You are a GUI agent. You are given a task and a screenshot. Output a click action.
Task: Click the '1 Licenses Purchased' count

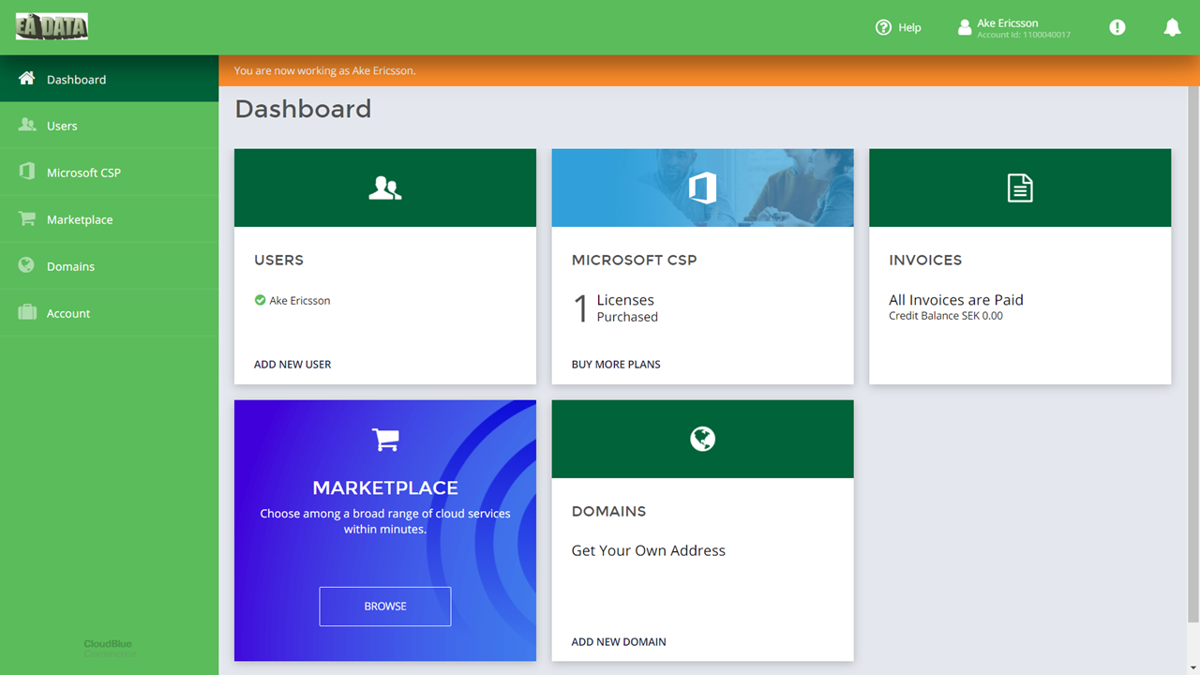point(615,308)
